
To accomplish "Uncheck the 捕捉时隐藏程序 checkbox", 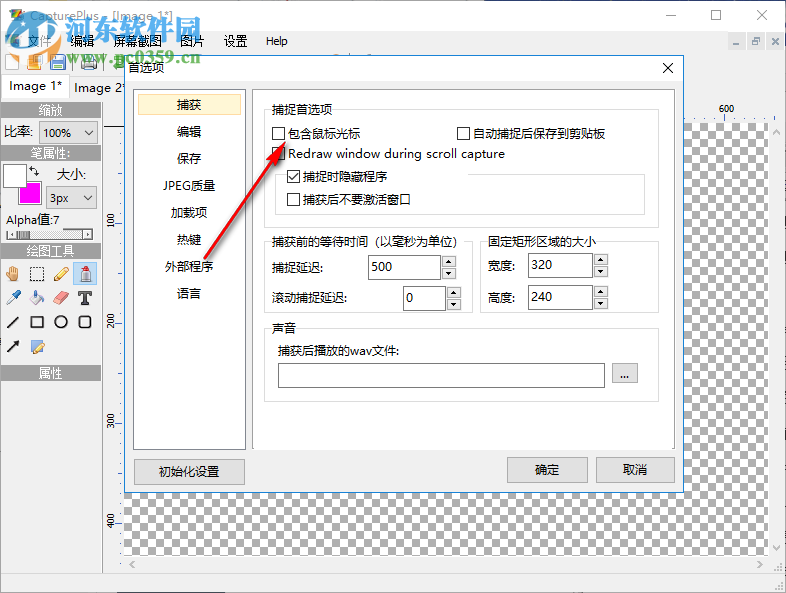I will (x=293, y=176).
